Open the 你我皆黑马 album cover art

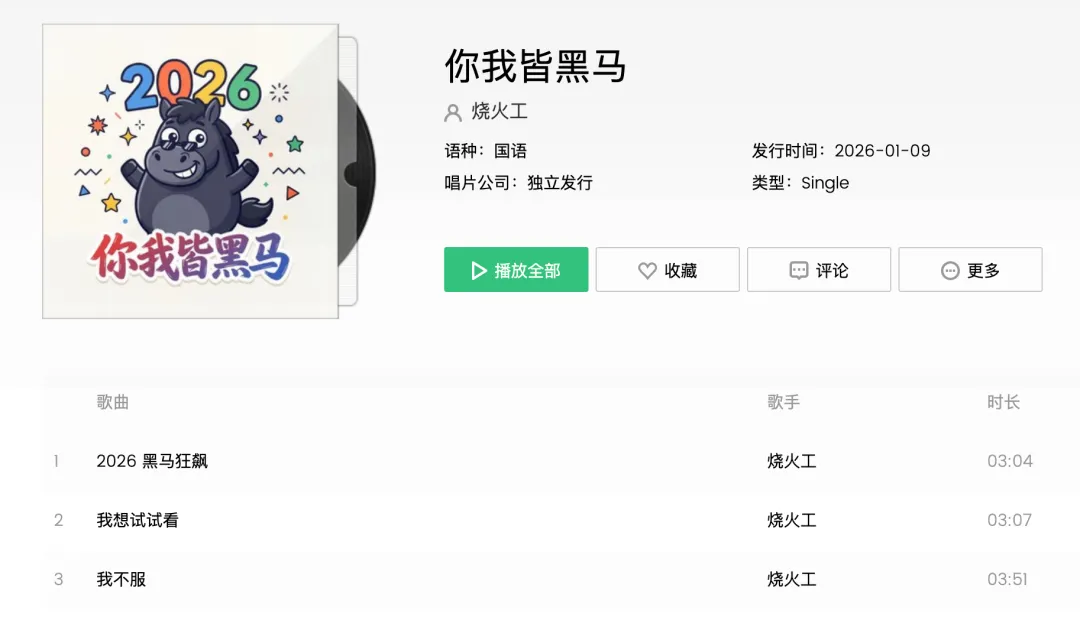pyautogui.click(x=190, y=171)
